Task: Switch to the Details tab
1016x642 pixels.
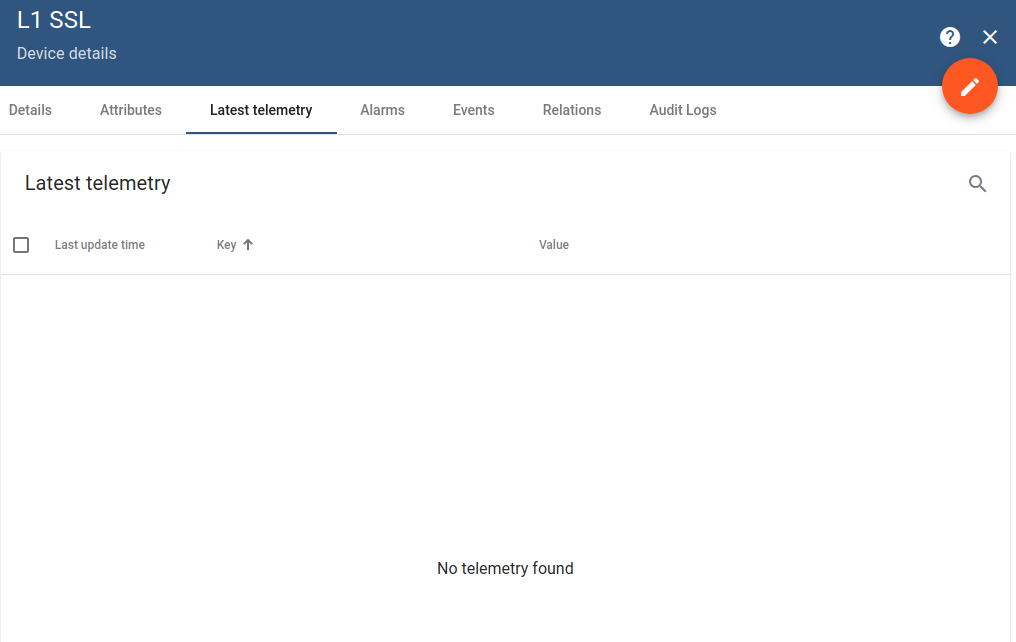Action: coord(30,110)
